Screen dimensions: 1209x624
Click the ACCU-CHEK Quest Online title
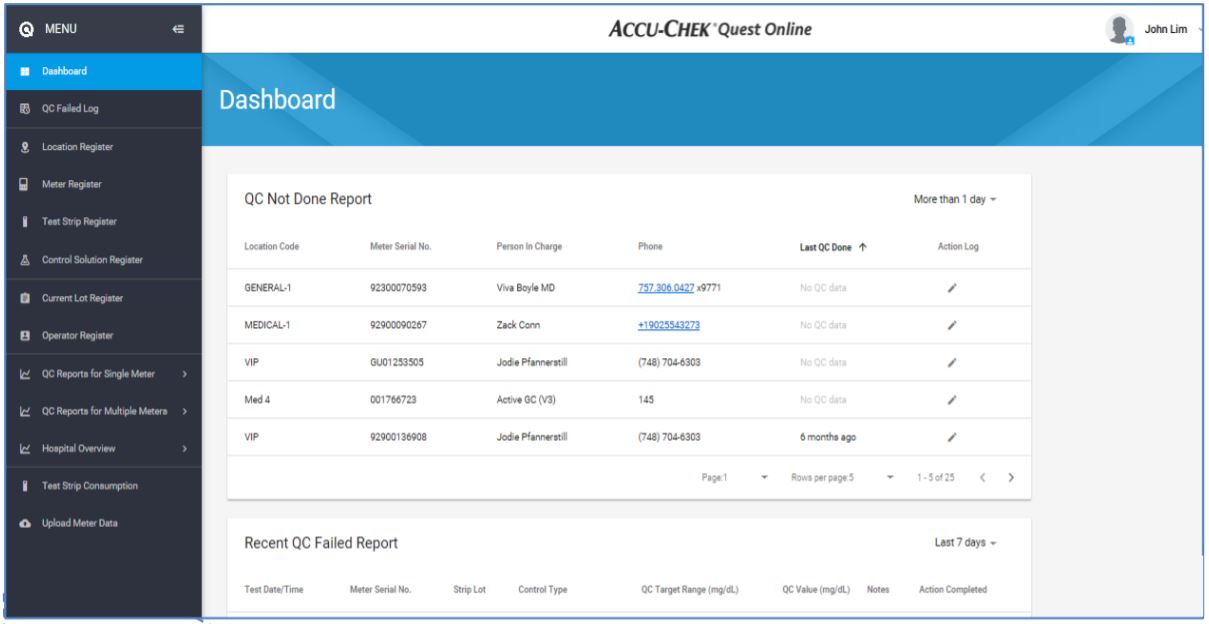[x=709, y=29]
